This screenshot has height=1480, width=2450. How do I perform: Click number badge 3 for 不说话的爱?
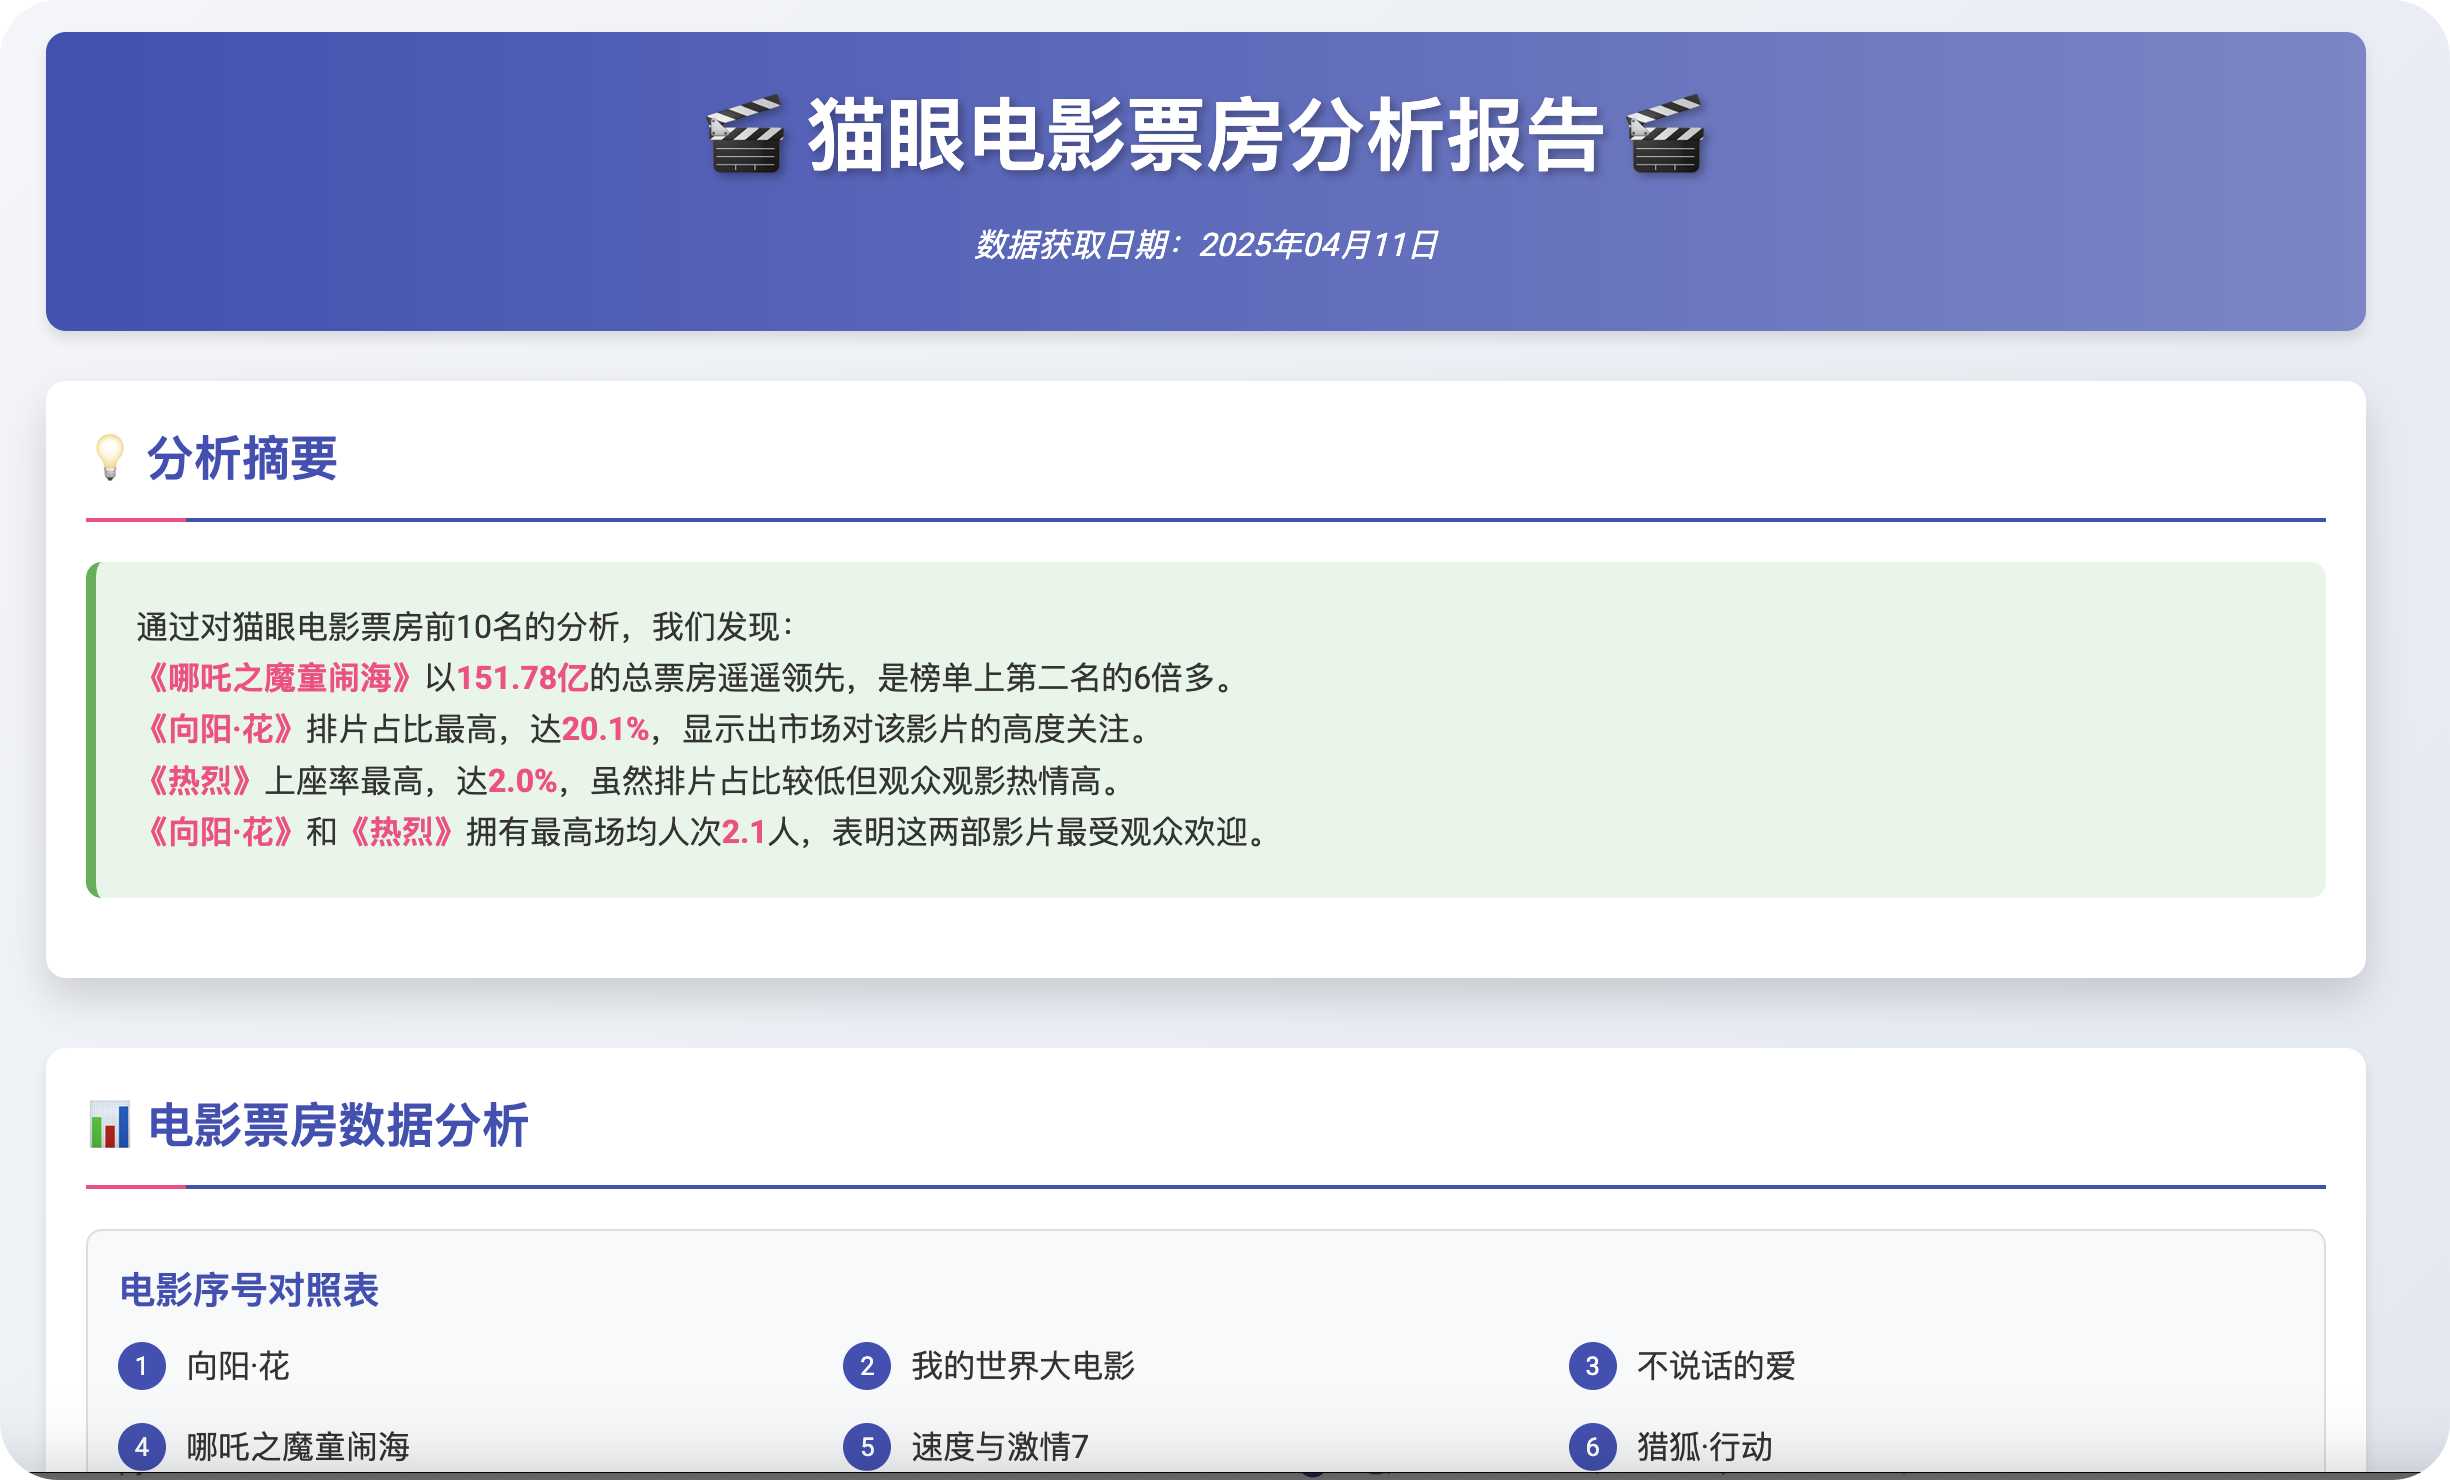[x=1592, y=1366]
